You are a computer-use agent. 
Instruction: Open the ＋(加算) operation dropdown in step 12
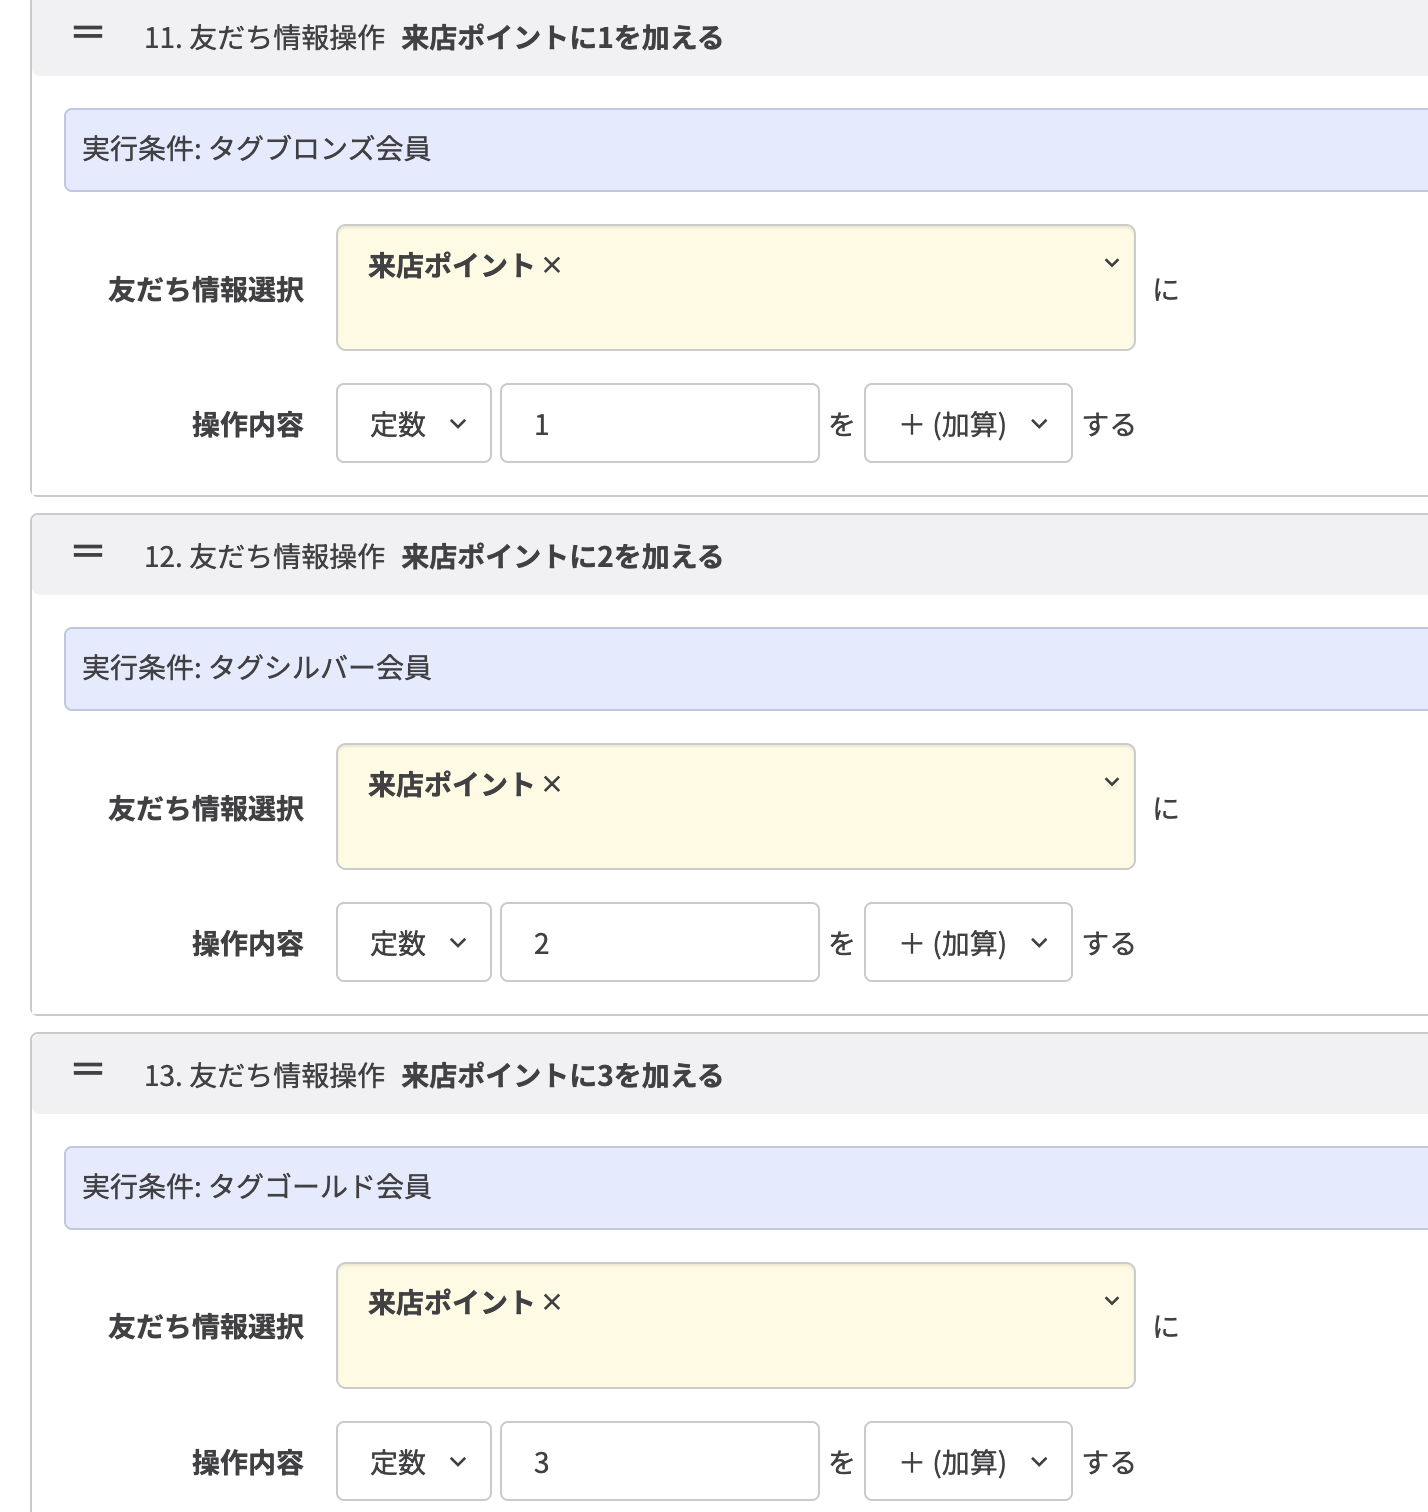coord(967,942)
